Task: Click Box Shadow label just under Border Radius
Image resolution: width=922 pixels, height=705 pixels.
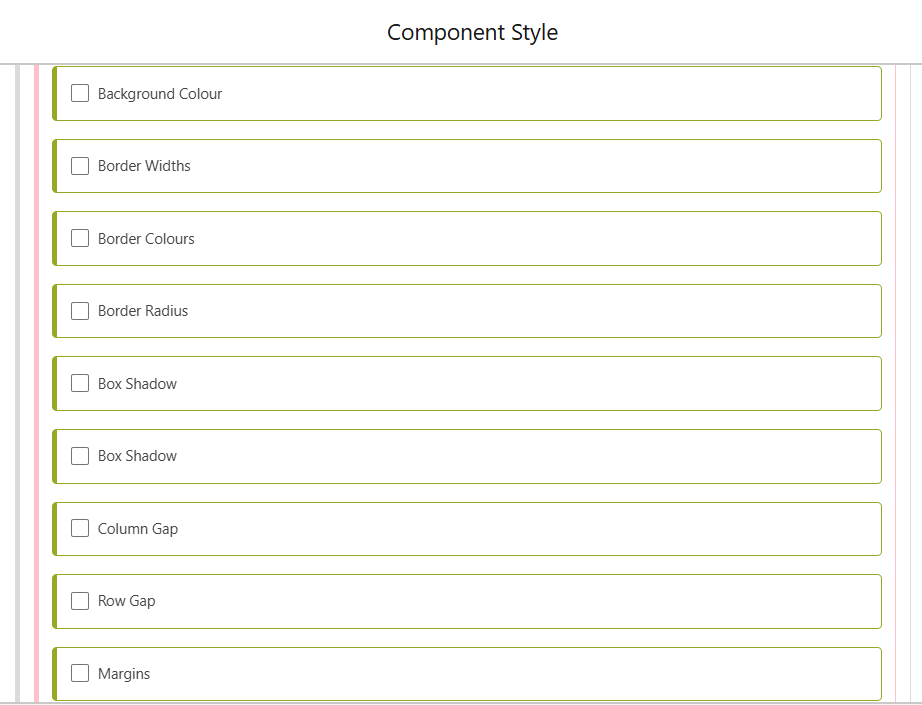Action: [137, 384]
